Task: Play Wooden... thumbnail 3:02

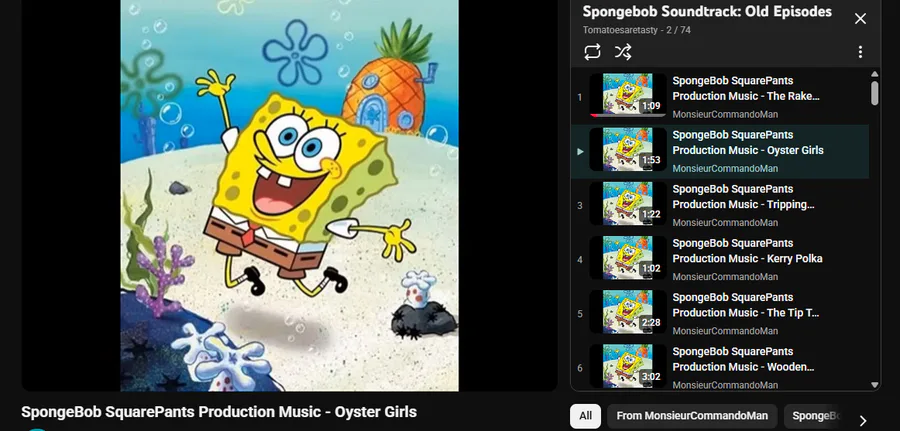Action: tap(629, 366)
